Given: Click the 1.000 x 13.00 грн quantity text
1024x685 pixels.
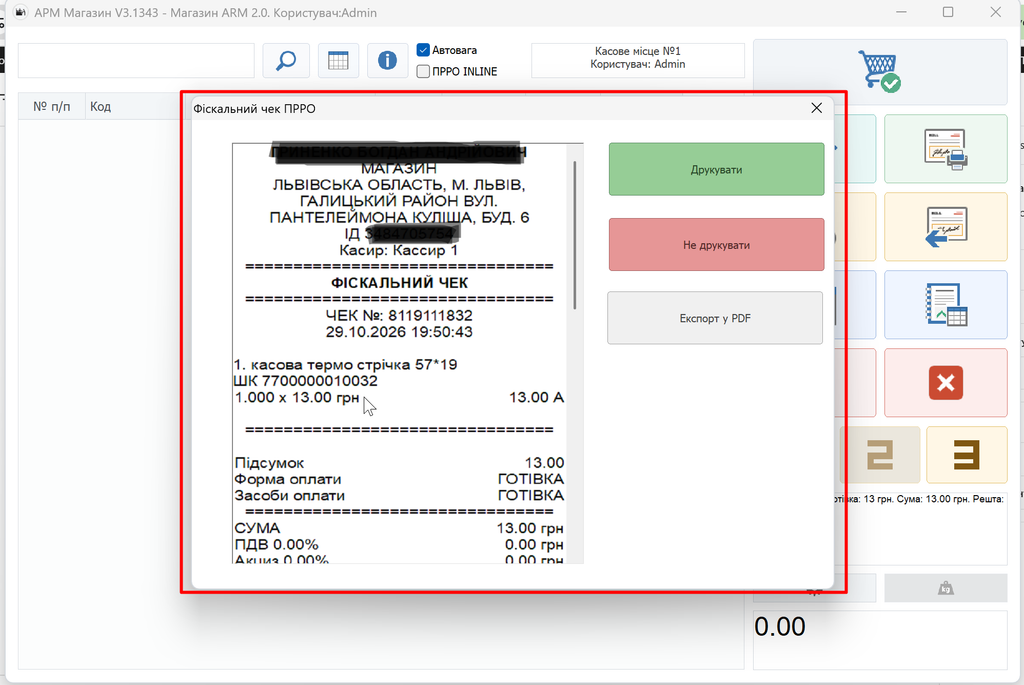Looking at the screenshot, I should pyautogui.click(x=296, y=398).
